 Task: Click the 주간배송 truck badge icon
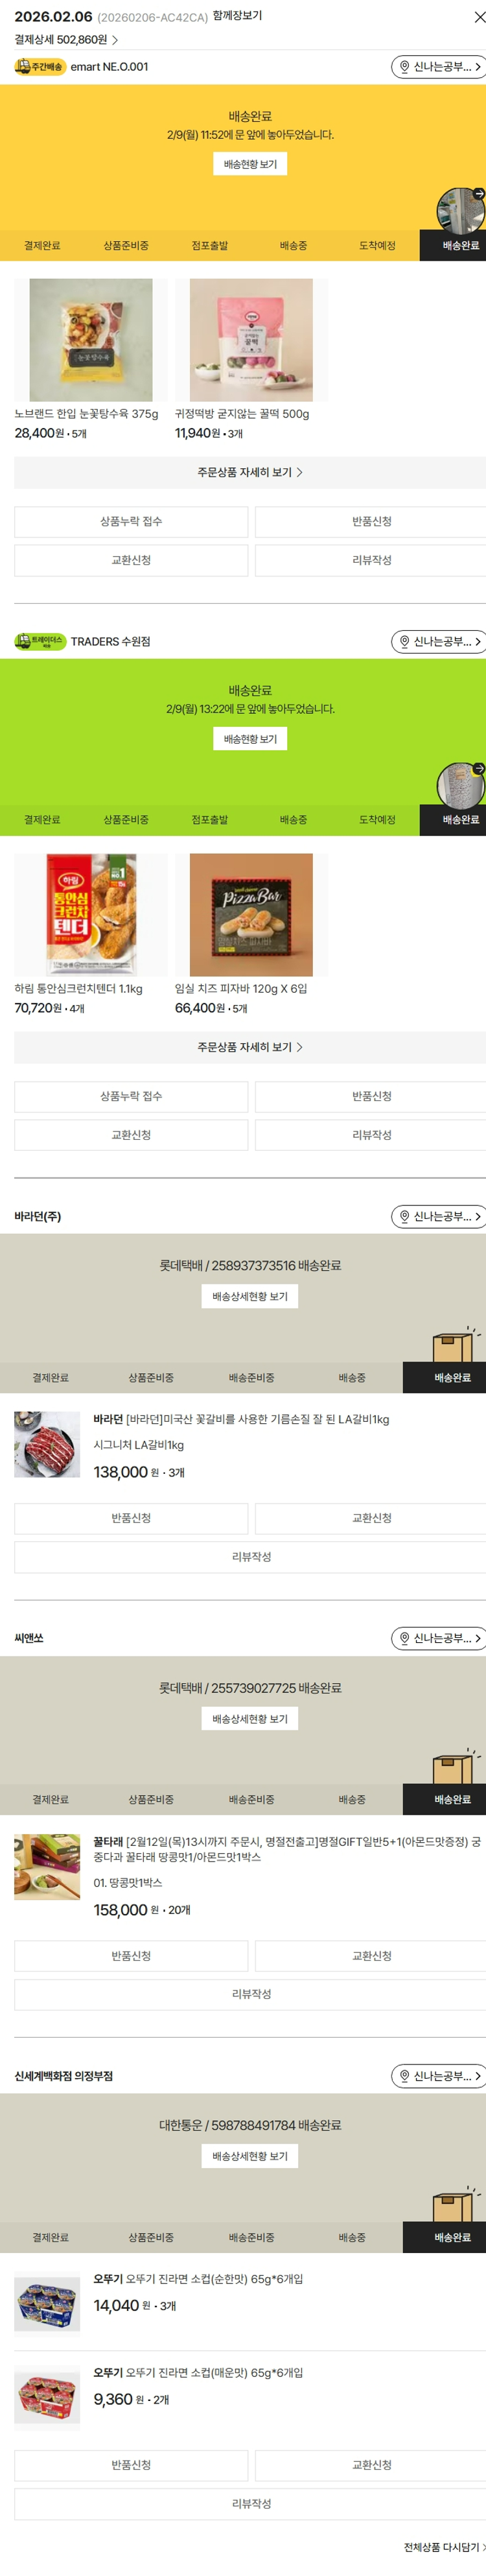click(40, 67)
